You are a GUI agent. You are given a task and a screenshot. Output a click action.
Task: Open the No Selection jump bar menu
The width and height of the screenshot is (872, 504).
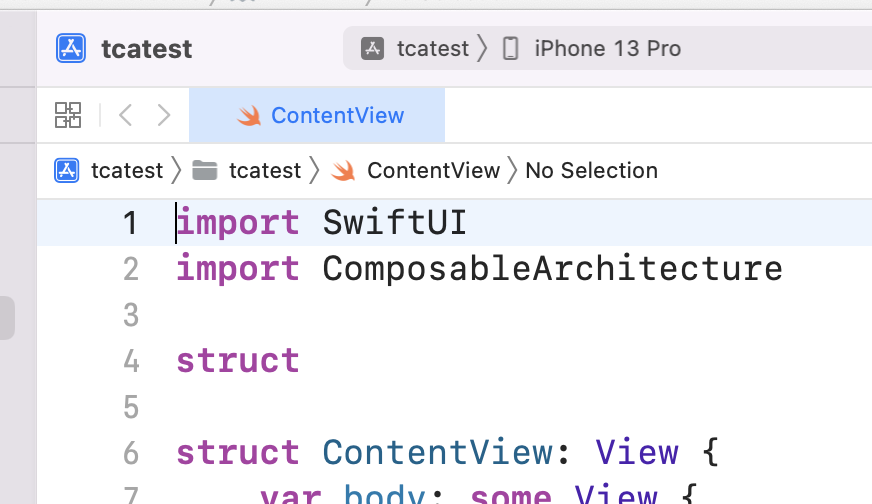point(592,170)
